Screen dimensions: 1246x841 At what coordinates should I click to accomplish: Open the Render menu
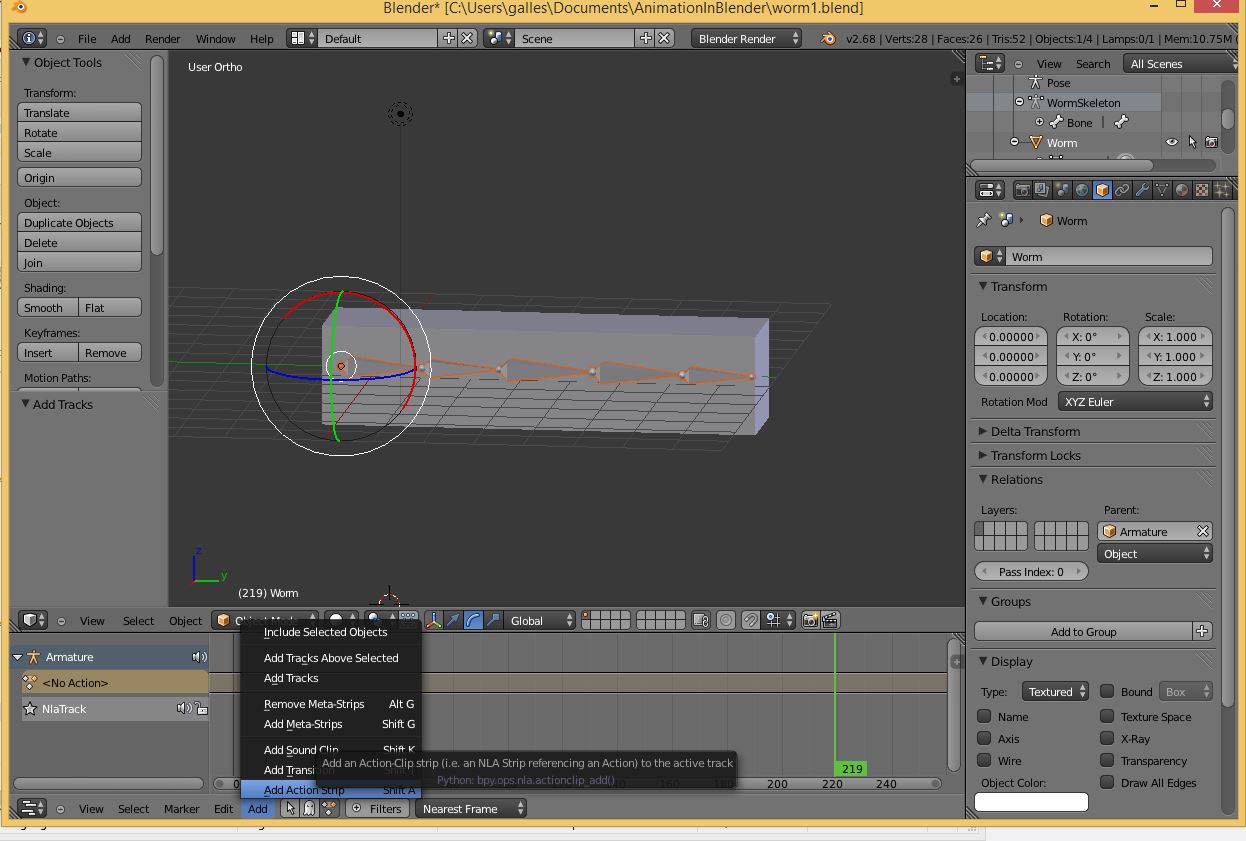tap(162, 39)
